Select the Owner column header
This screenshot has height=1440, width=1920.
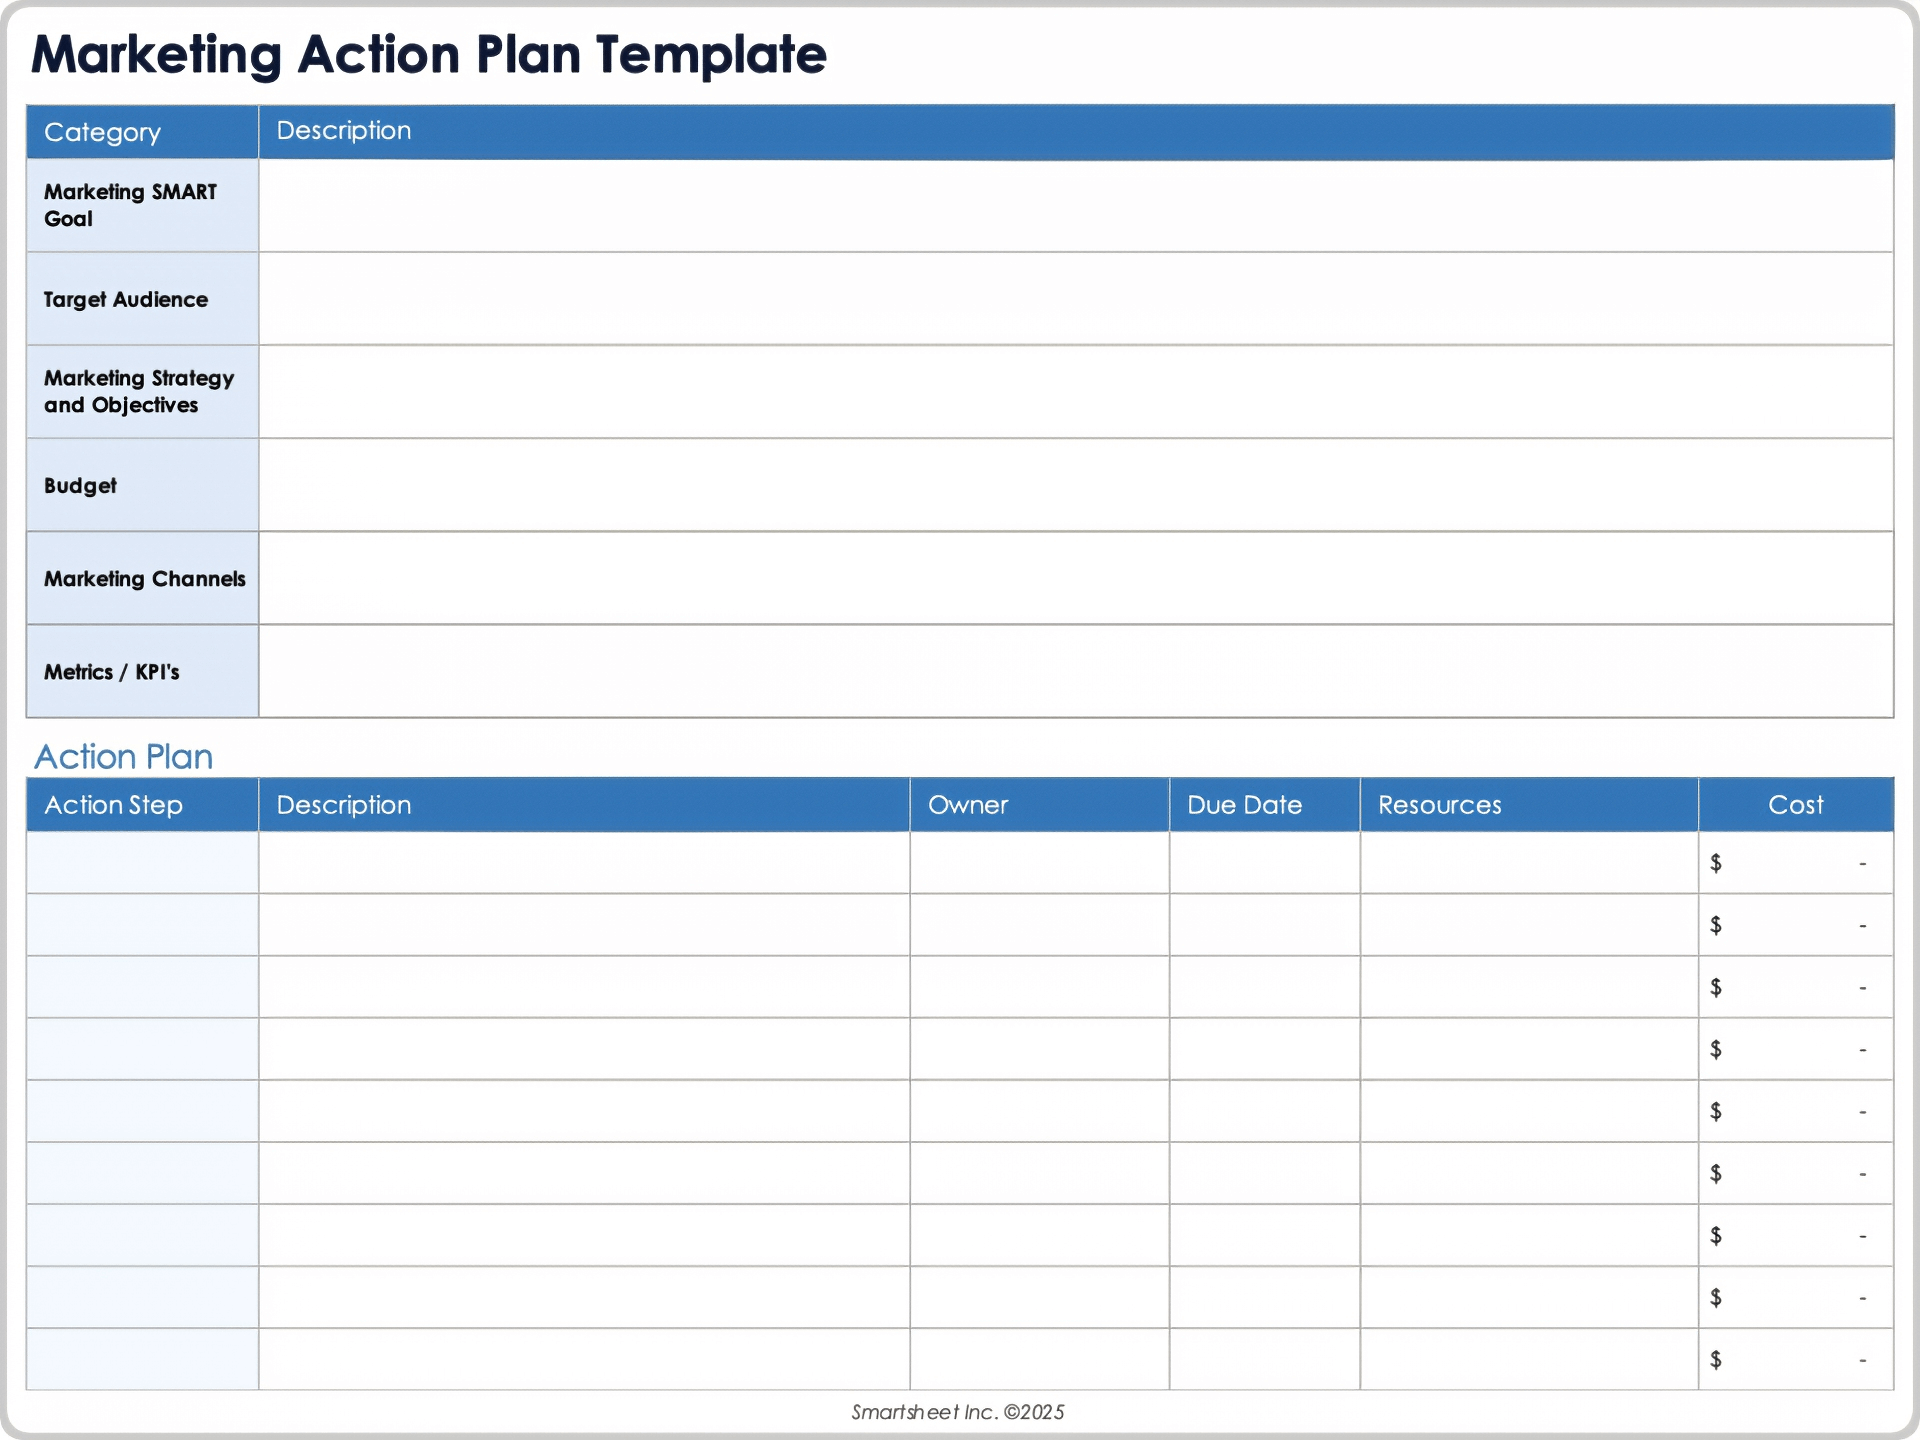[968, 805]
